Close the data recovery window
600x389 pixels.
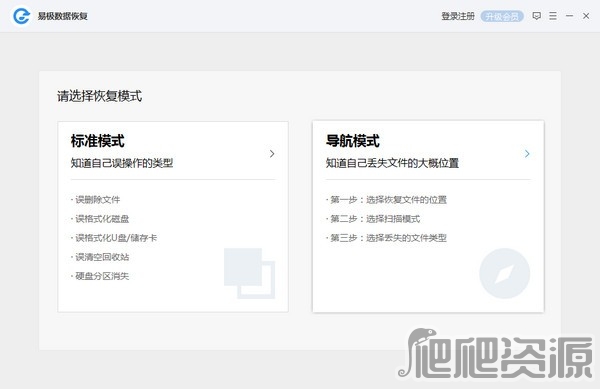586,16
